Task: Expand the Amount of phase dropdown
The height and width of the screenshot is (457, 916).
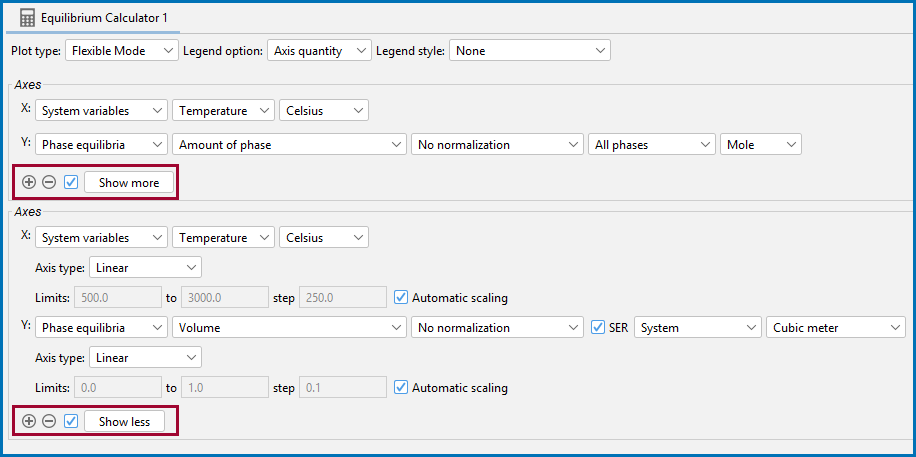Action: coord(289,144)
